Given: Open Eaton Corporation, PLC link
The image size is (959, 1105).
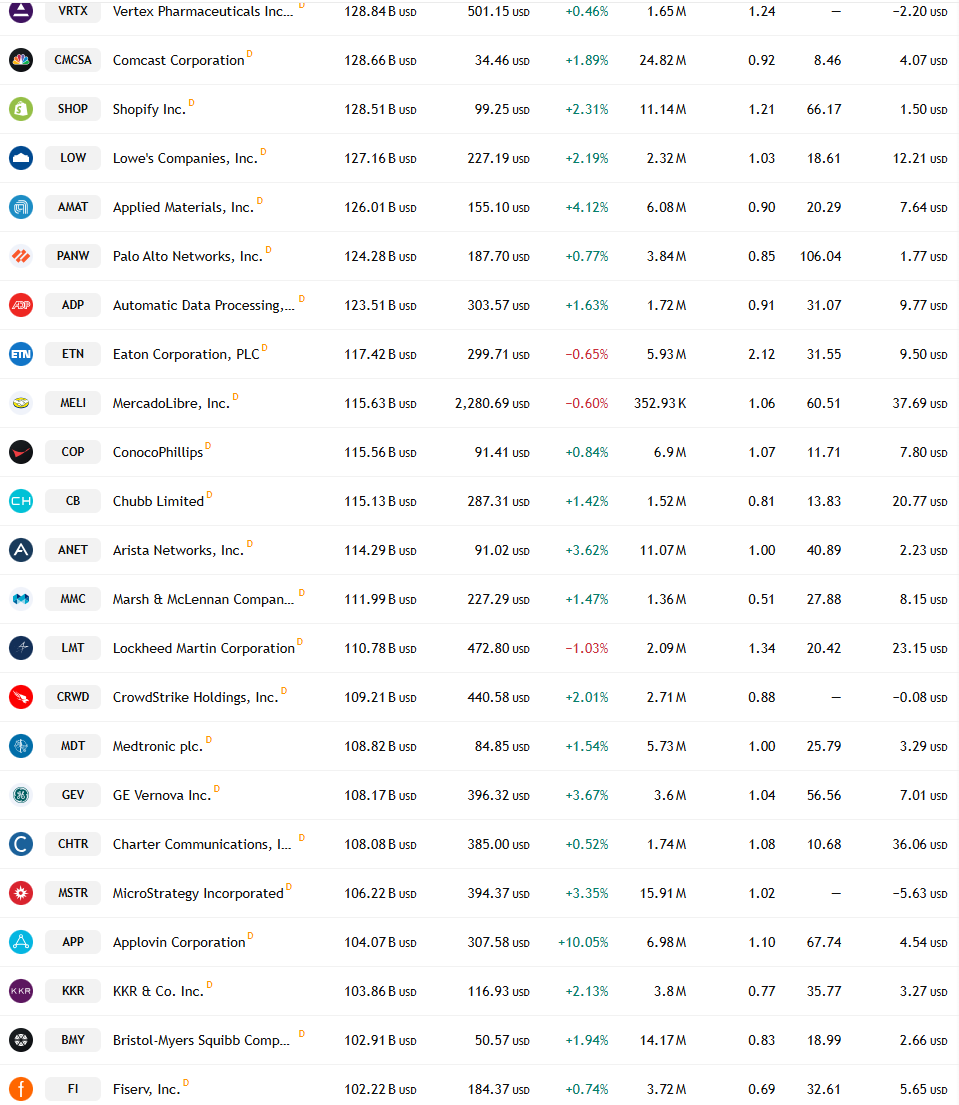Looking at the screenshot, I should [186, 354].
